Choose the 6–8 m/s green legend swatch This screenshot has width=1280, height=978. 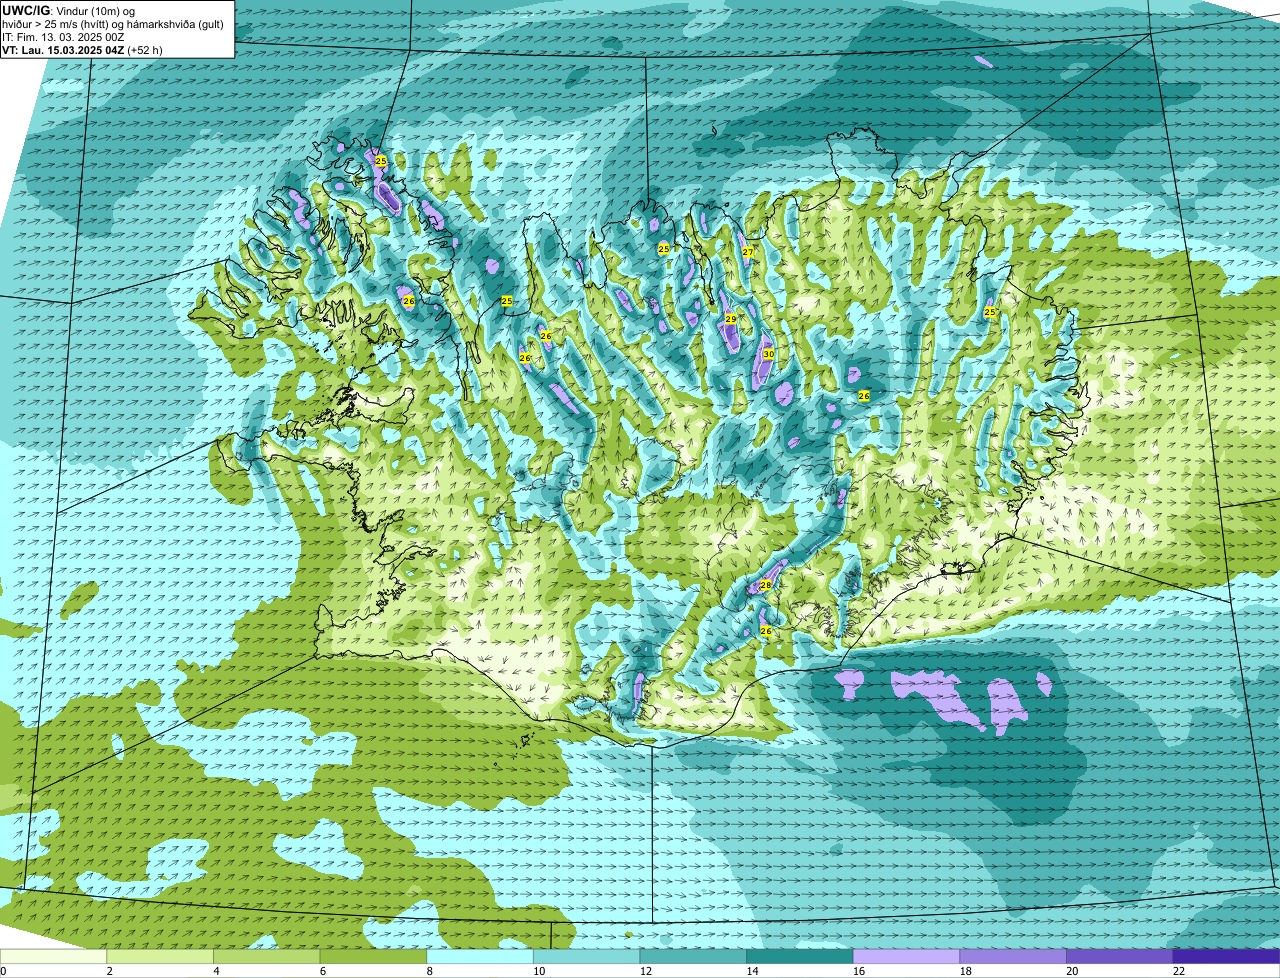coord(373,956)
